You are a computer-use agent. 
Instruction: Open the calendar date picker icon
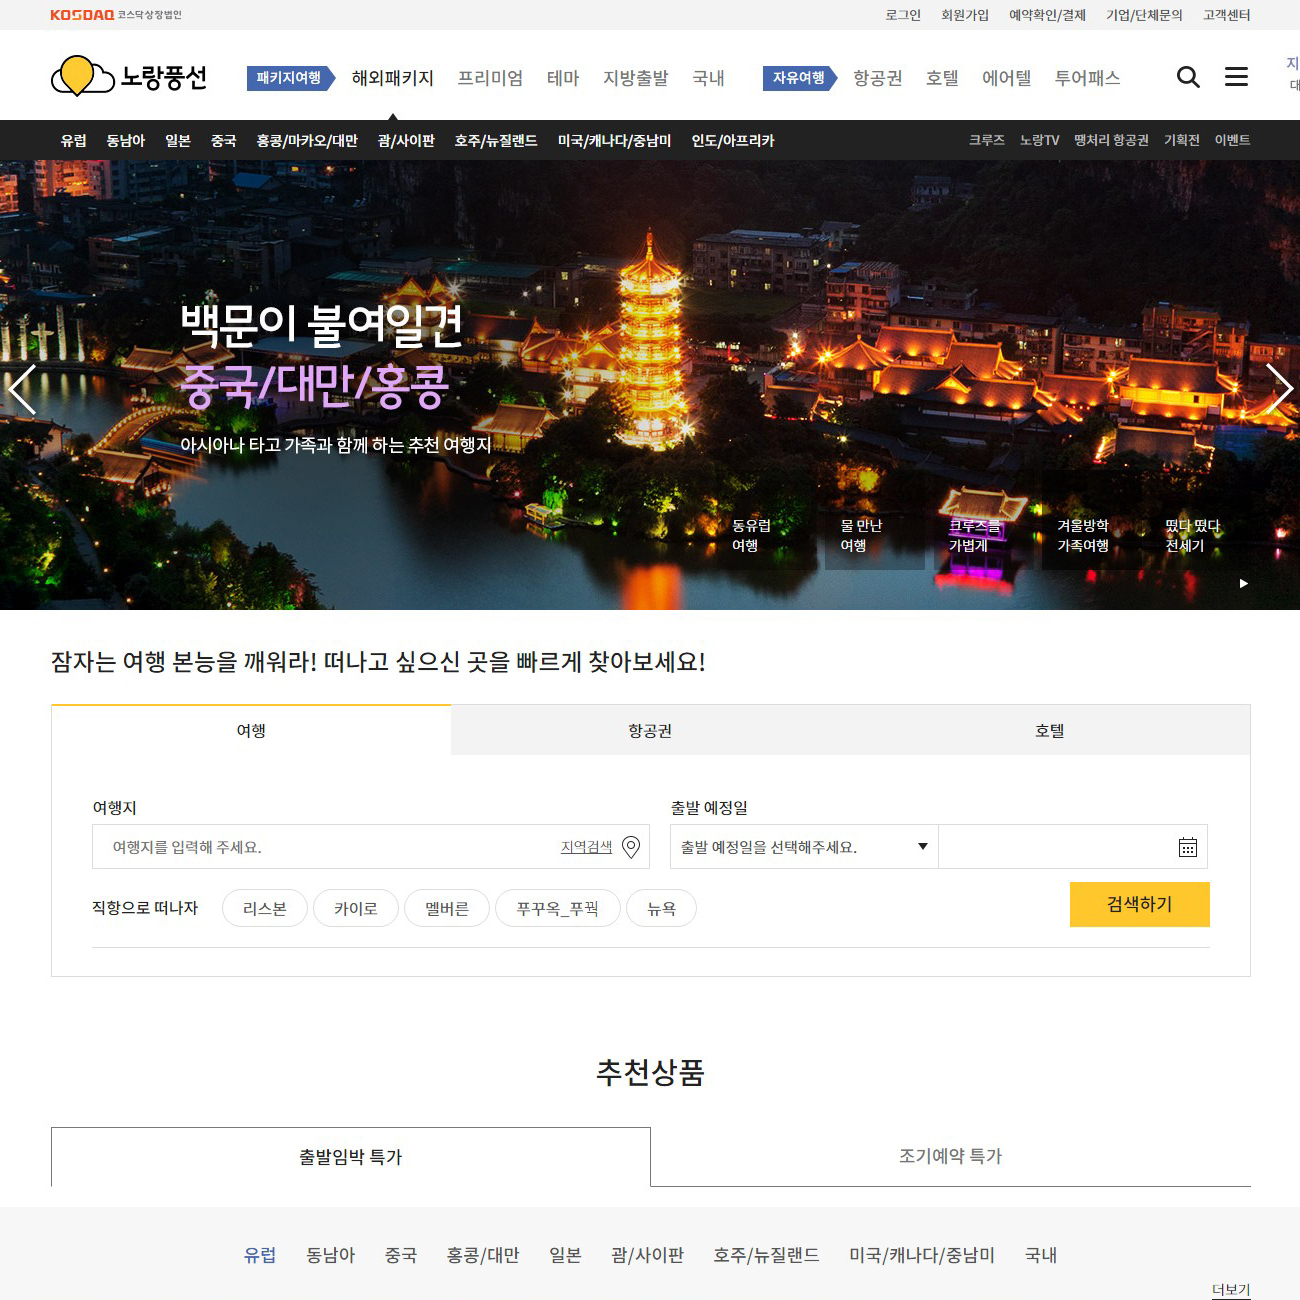pyautogui.click(x=1187, y=847)
